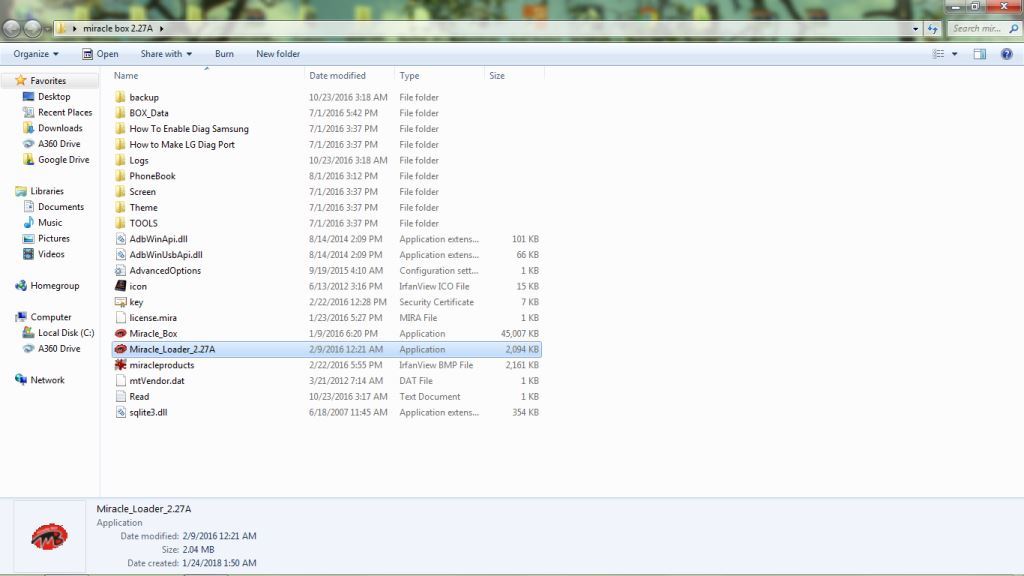Screen dimensions: 1024x576
Task: Expand the change view options arrow
Action: point(955,54)
